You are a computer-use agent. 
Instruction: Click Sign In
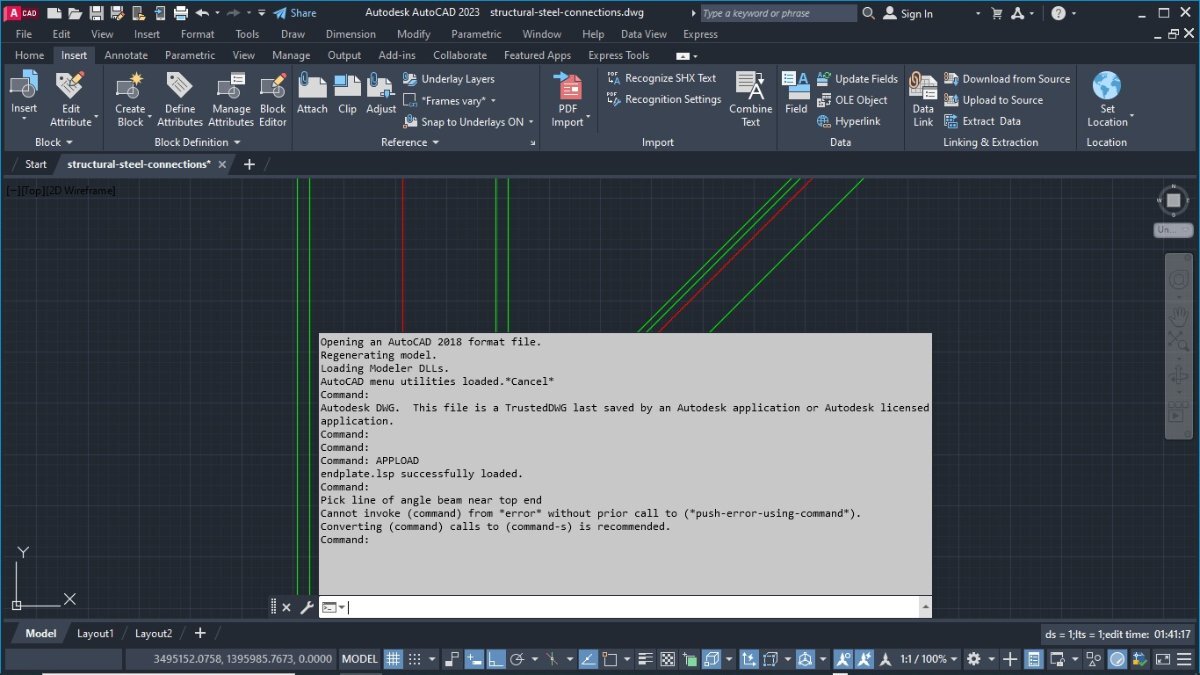tap(908, 13)
